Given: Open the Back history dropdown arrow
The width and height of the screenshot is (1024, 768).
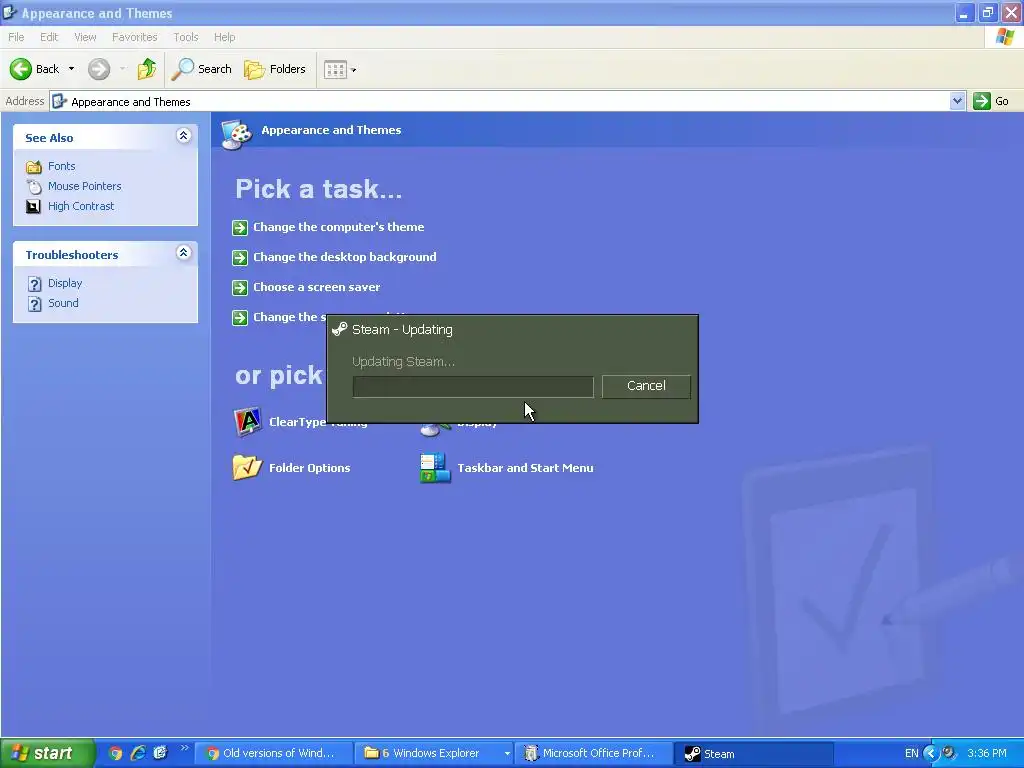Looking at the screenshot, I should pos(71,69).
